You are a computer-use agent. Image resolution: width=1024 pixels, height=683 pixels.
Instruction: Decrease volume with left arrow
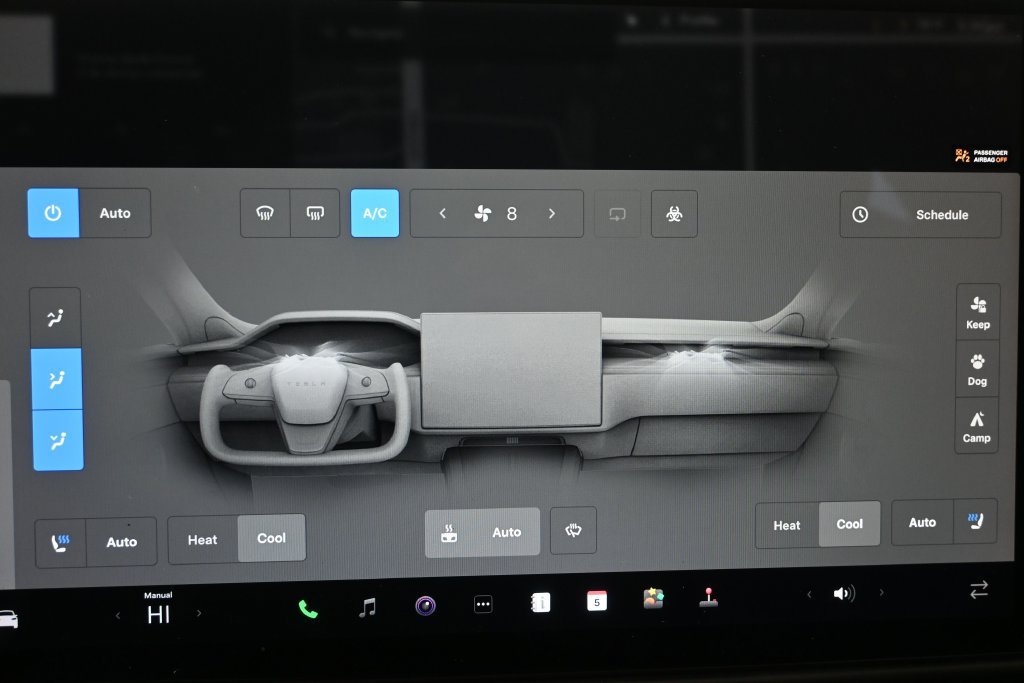[x=809, y=594]
